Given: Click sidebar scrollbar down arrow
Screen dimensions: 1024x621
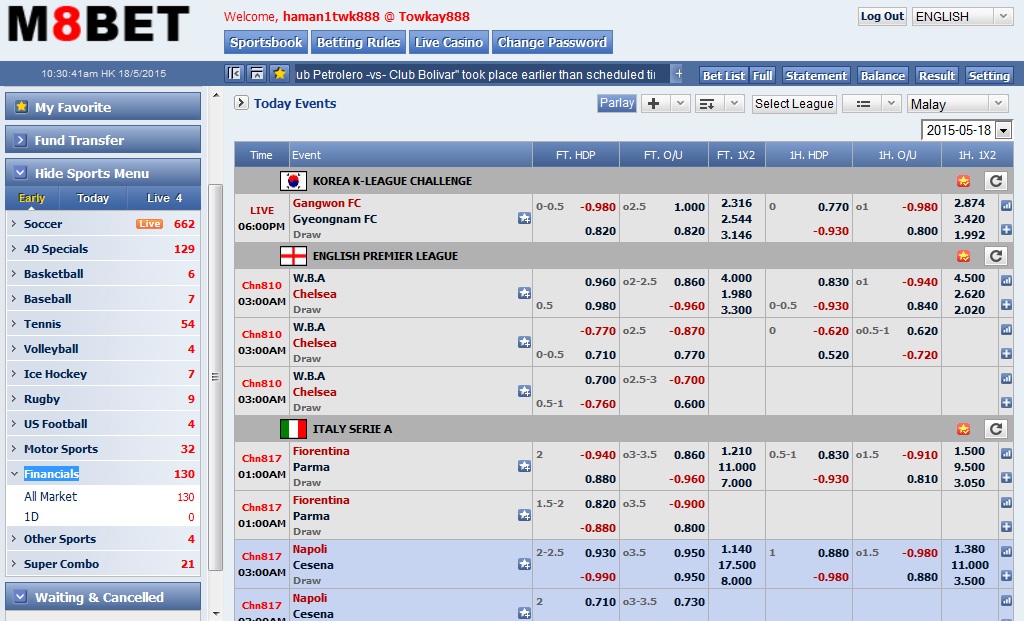Looking at the screenshot, I should pyautogui.click(x=216, y=614).
